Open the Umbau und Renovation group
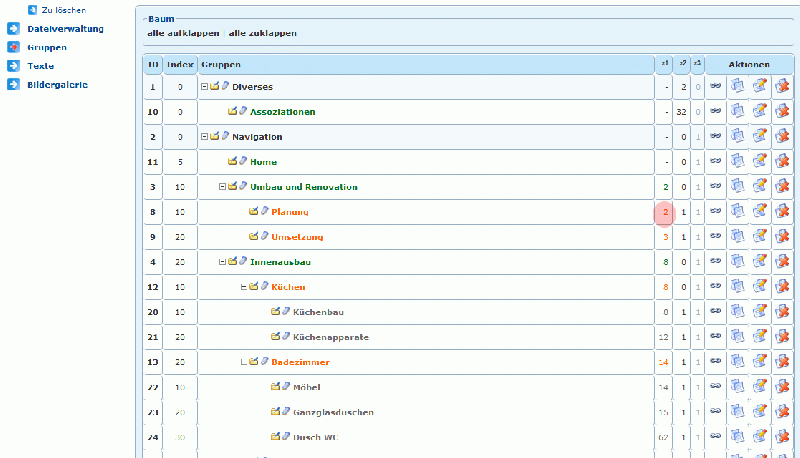This screenshot has height=458, width=800. coord(304,187)
